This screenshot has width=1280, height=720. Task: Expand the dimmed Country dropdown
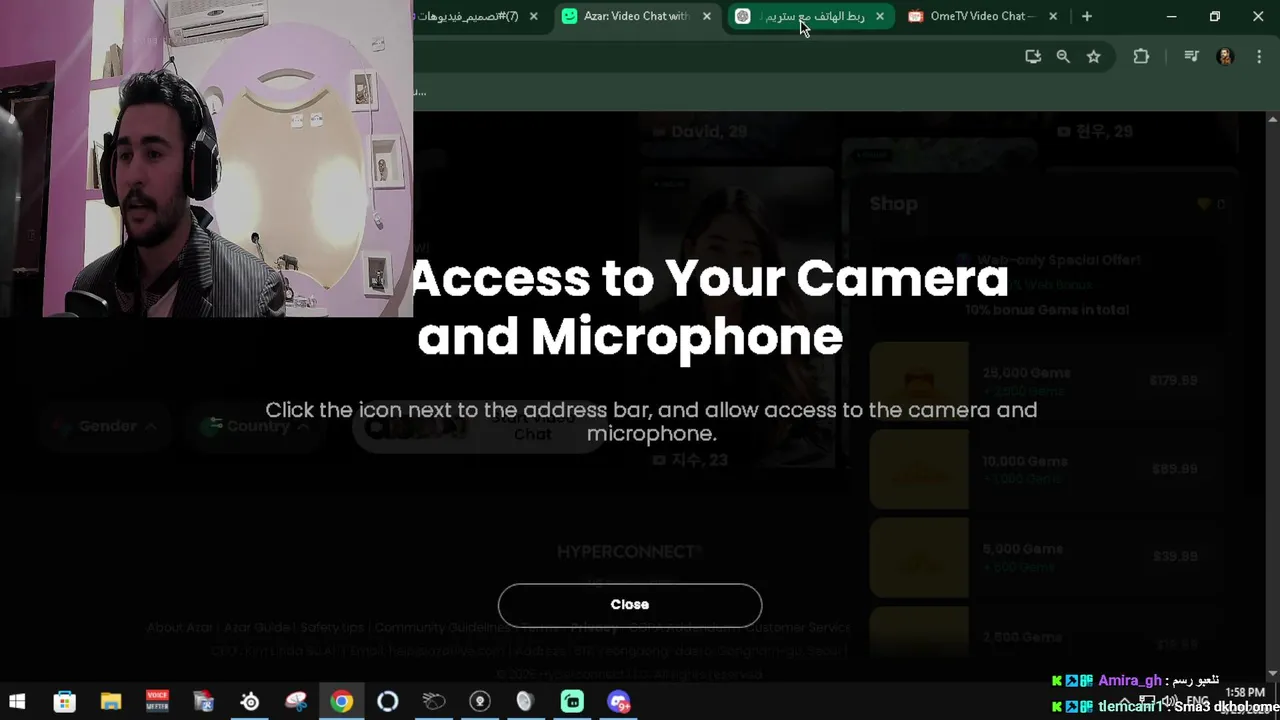click(x=258, y=426)
